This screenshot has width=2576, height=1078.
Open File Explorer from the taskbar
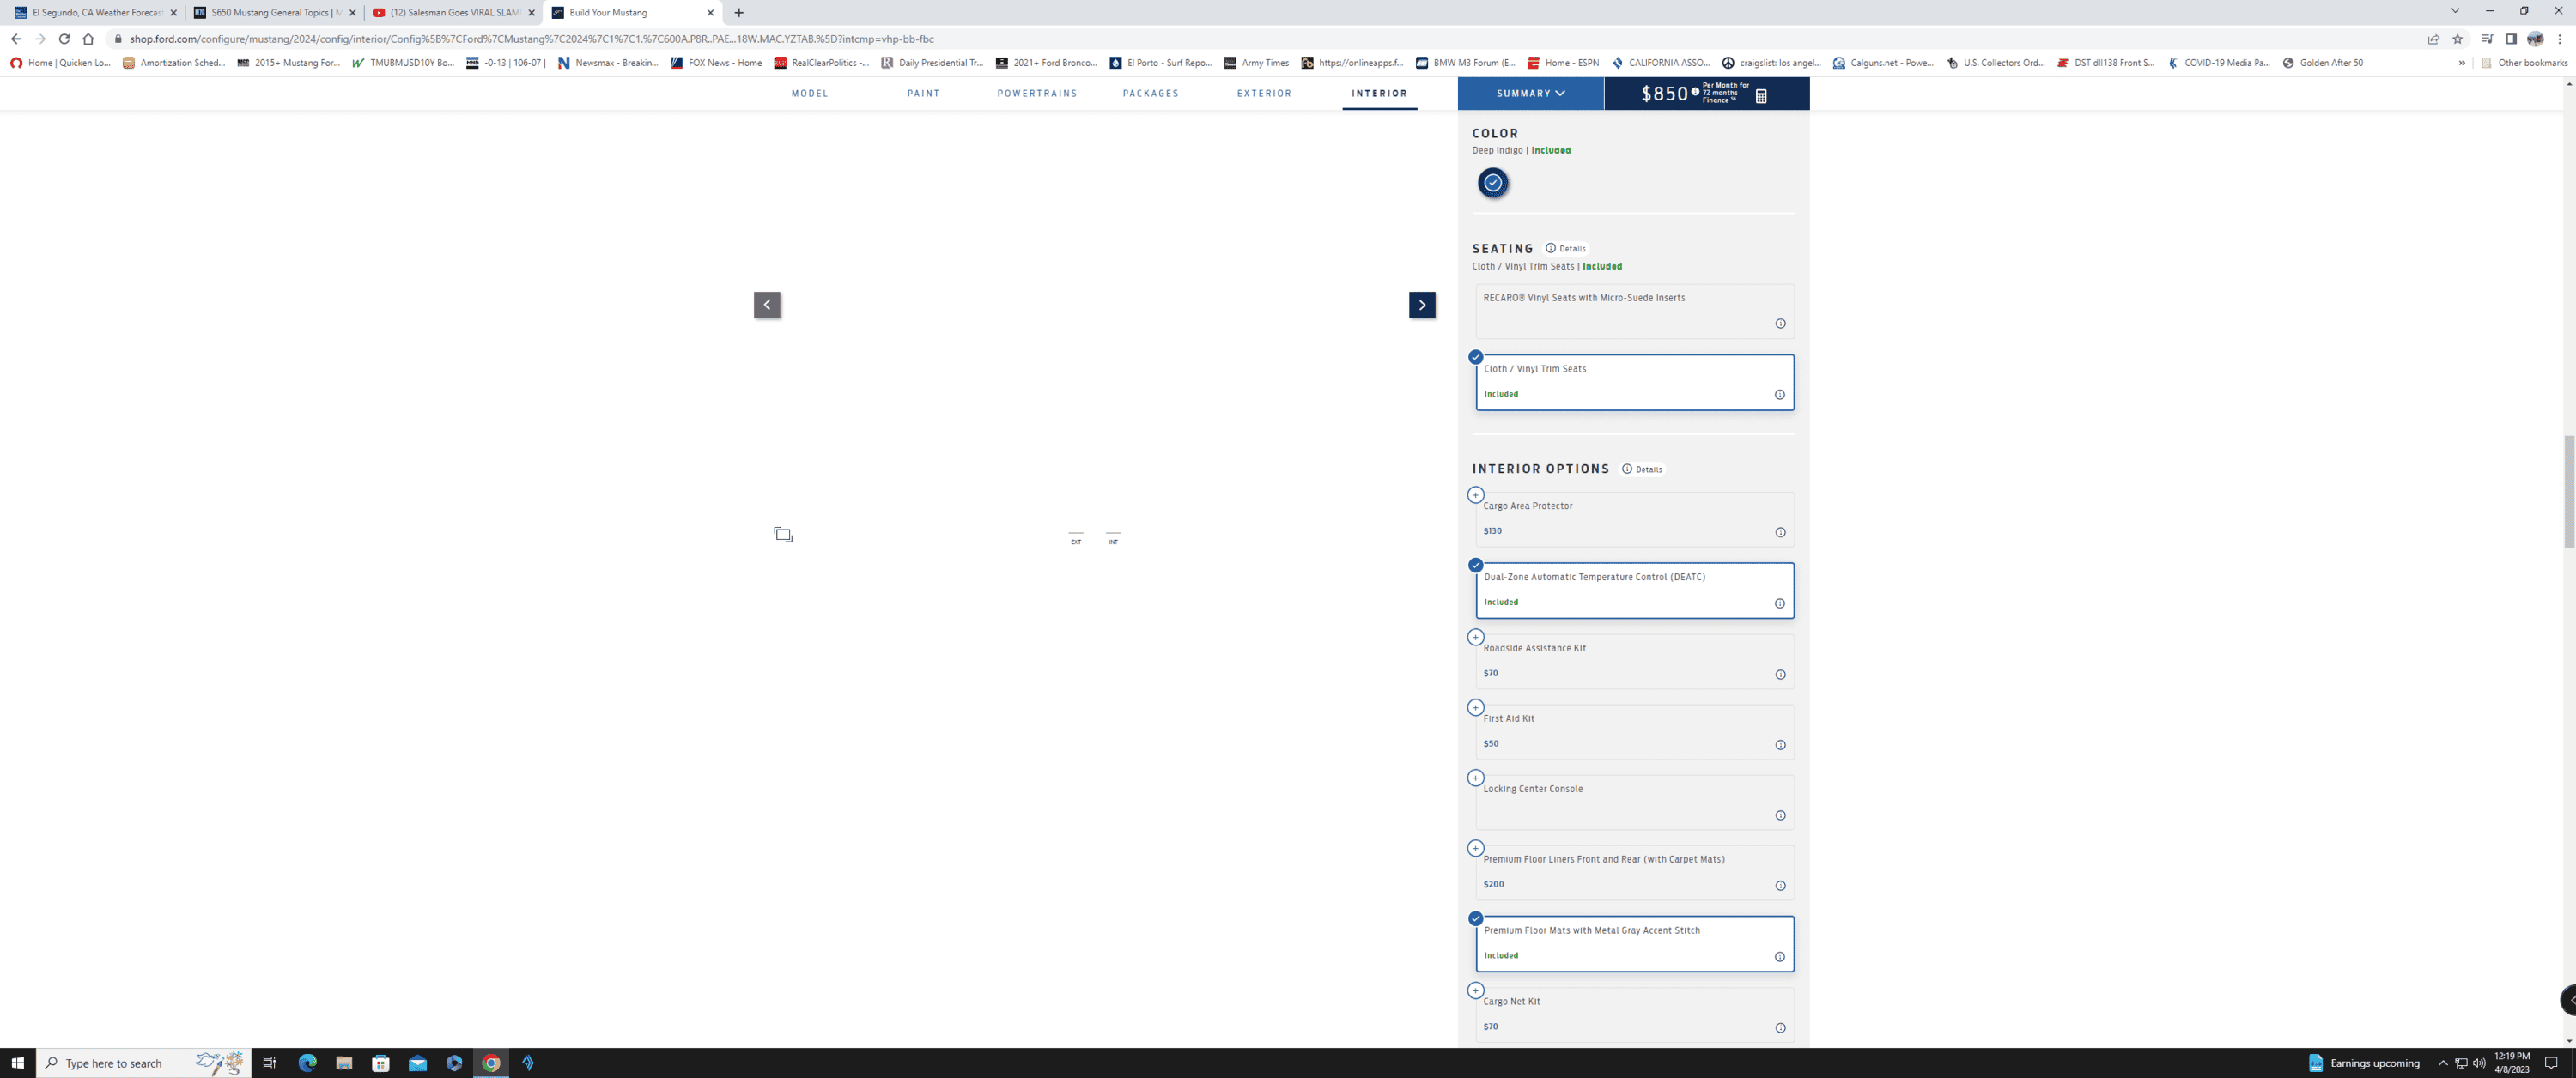pos(344,1063)
